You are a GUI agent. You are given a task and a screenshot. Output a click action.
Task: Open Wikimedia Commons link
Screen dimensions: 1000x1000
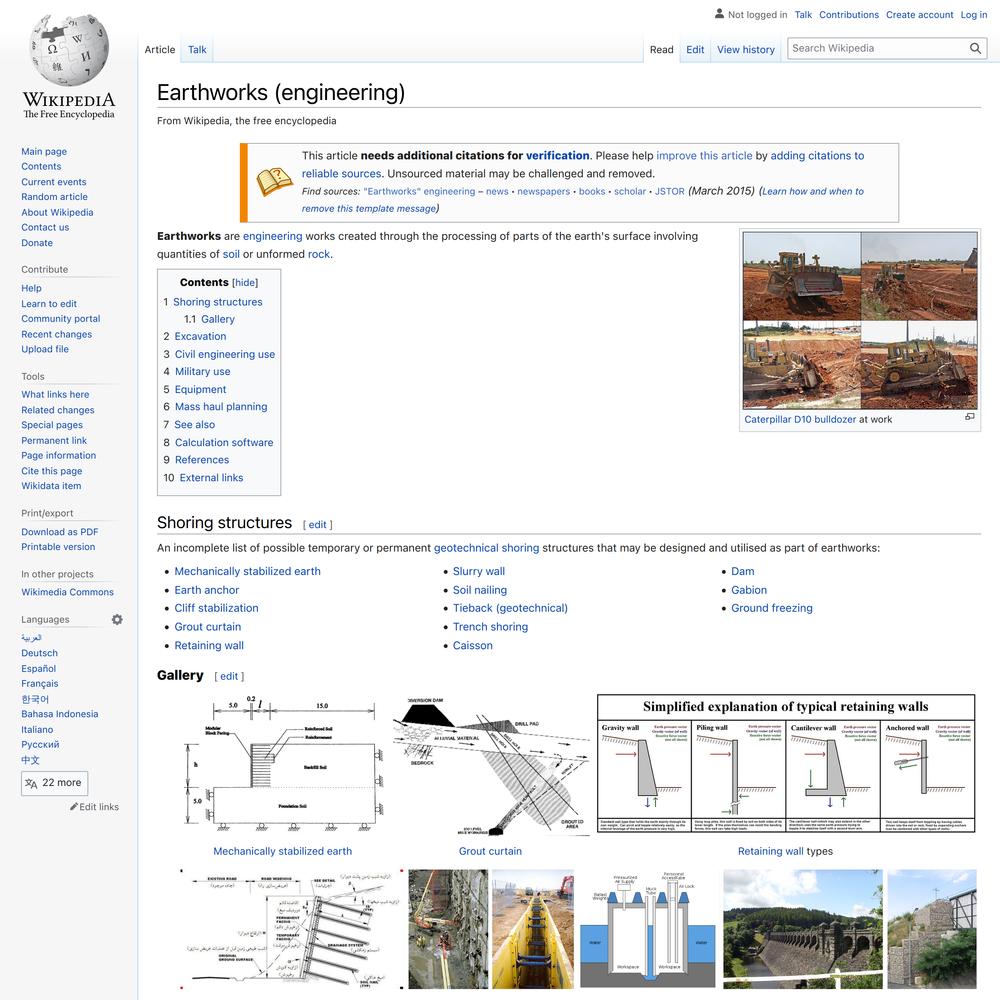pos(67,592)
